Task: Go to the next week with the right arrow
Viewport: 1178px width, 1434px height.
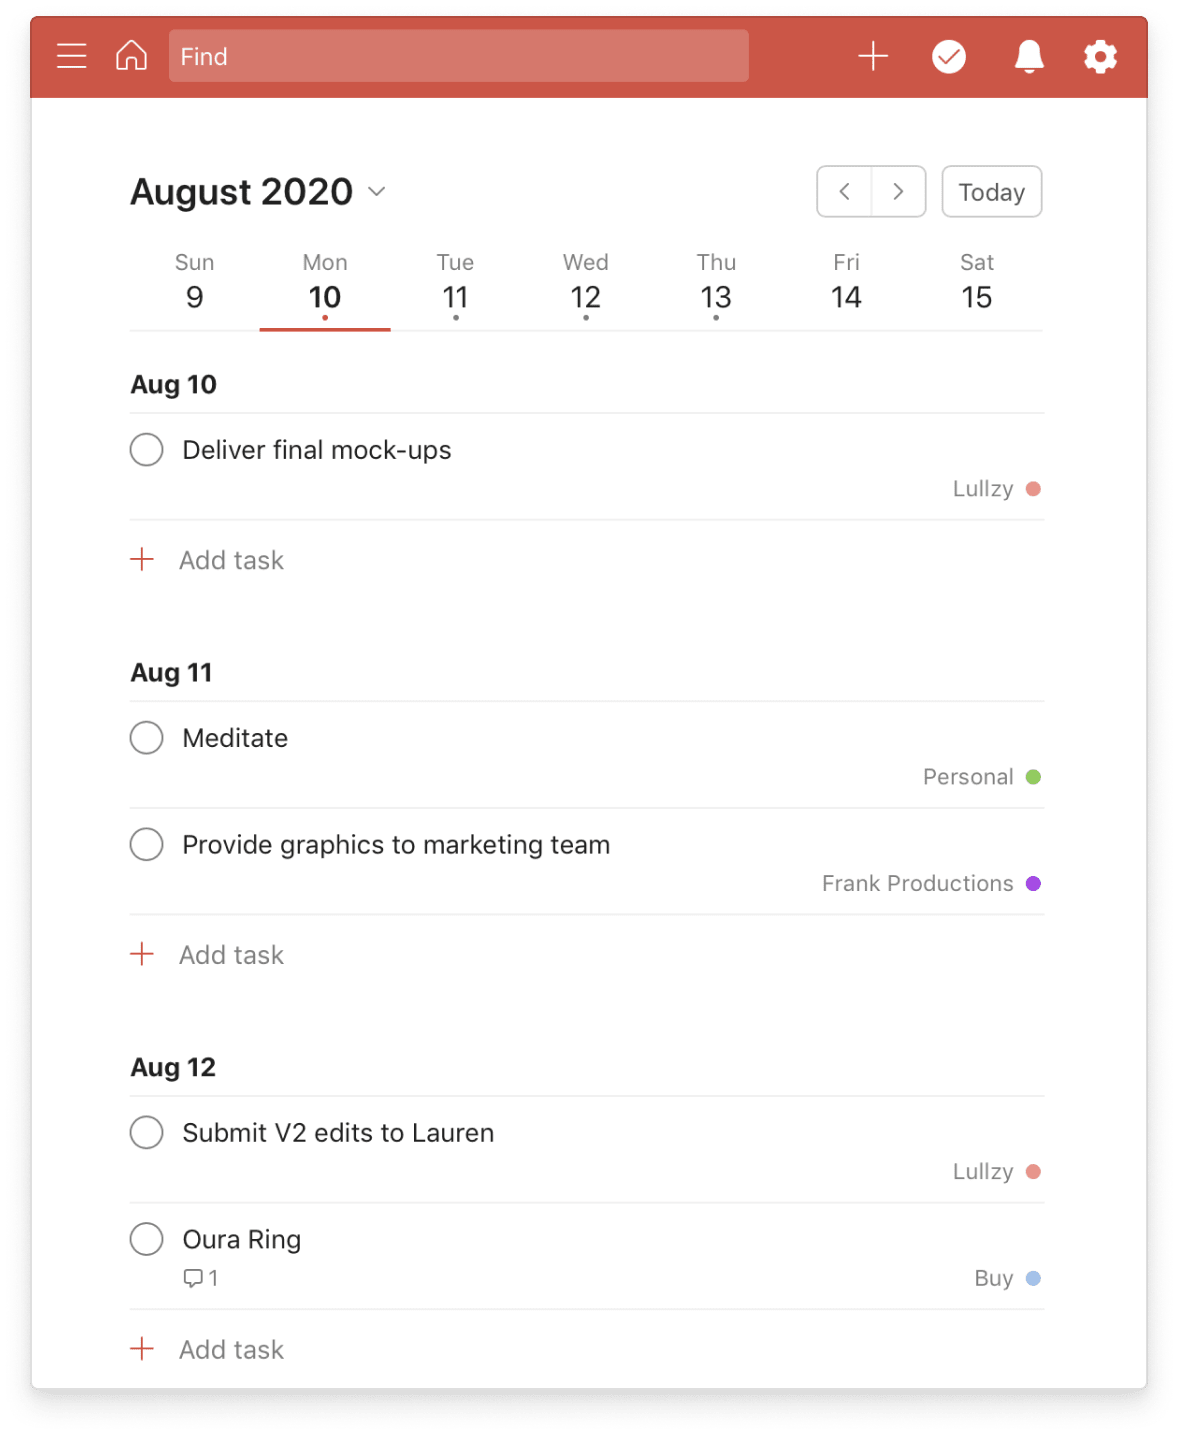Action: point(898,191)
